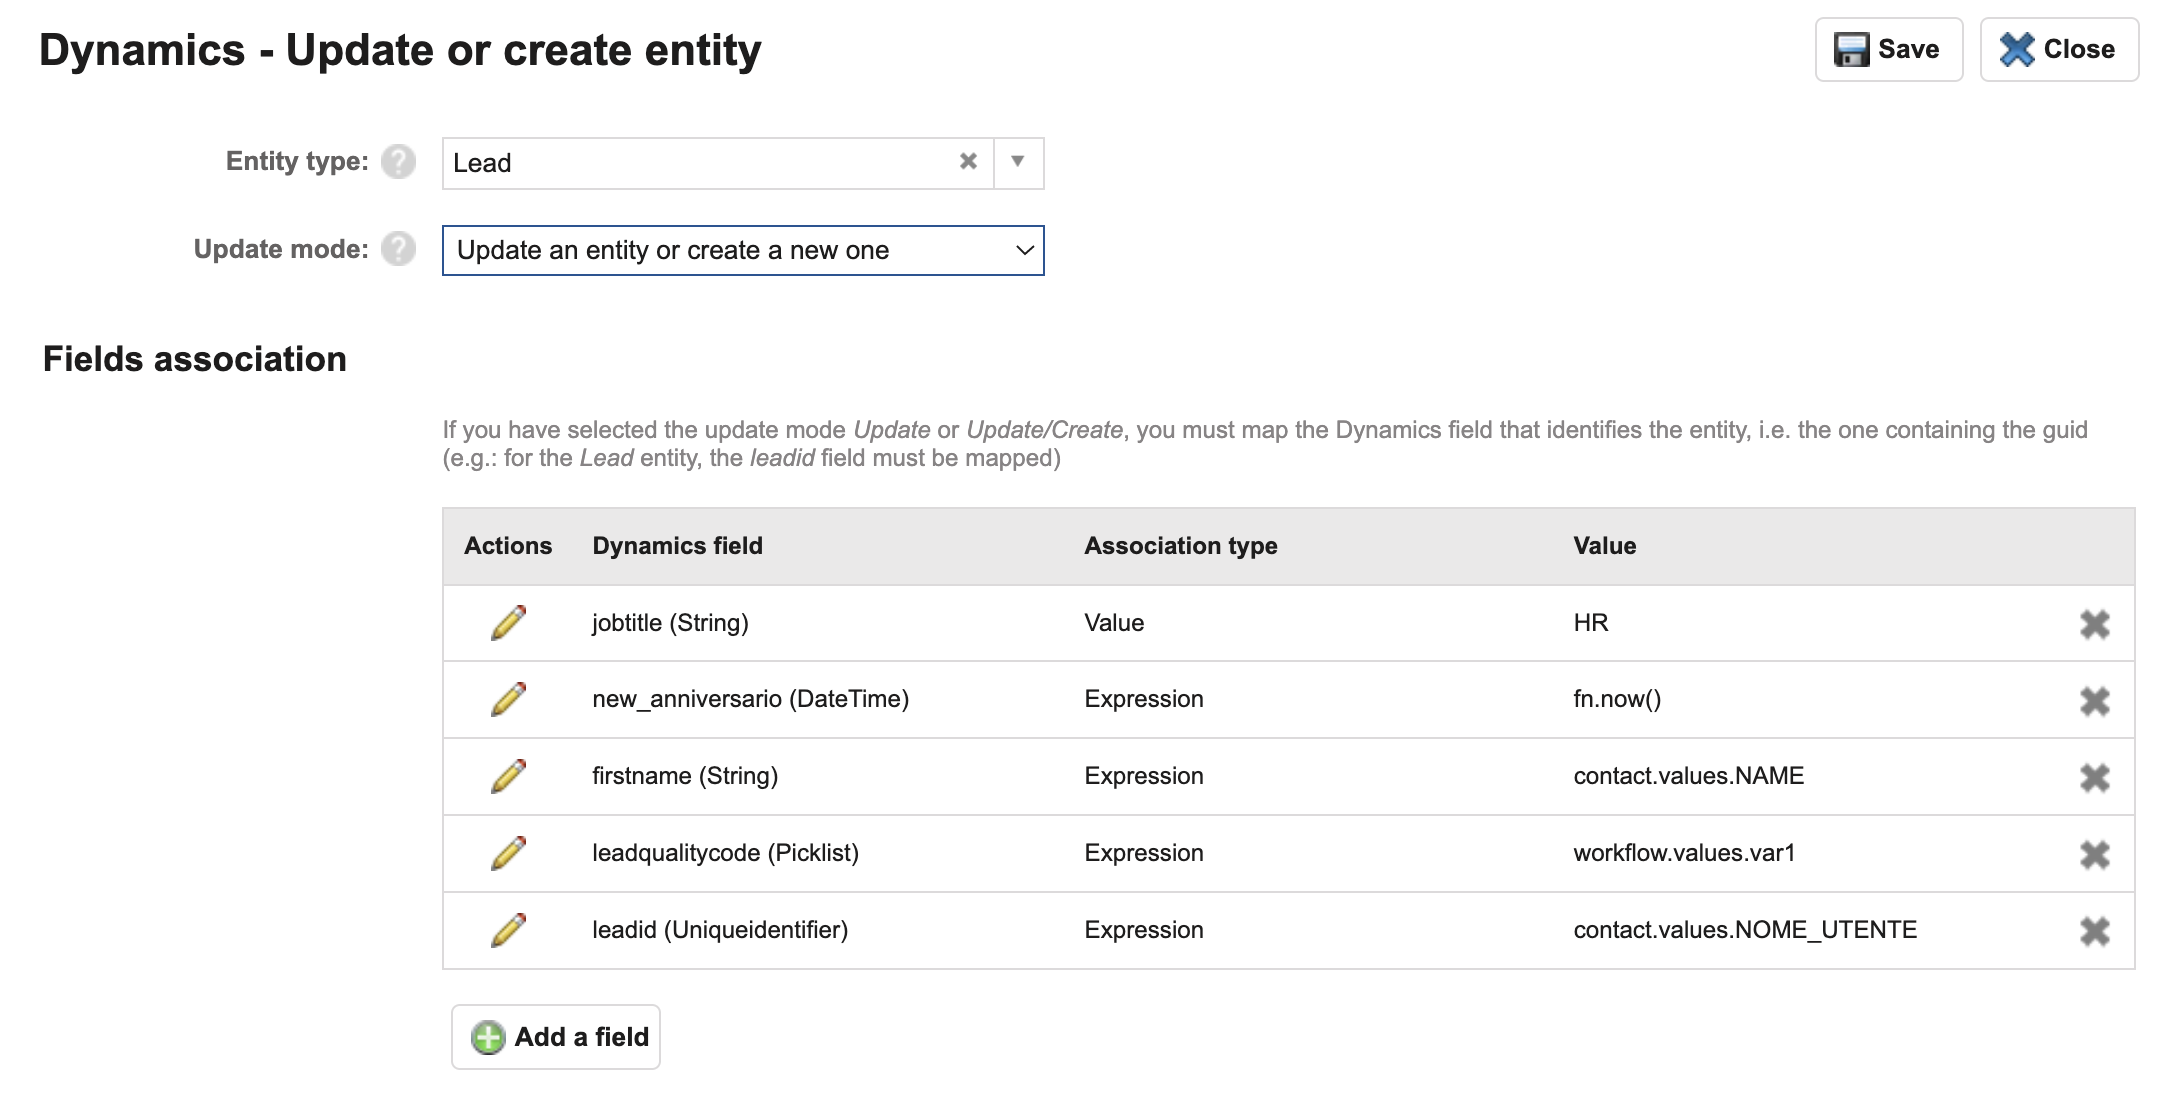The height and width of the screenshot is (1094, 2170).
Task: Select the fn.now() value
Action: tap(1617, 699)
